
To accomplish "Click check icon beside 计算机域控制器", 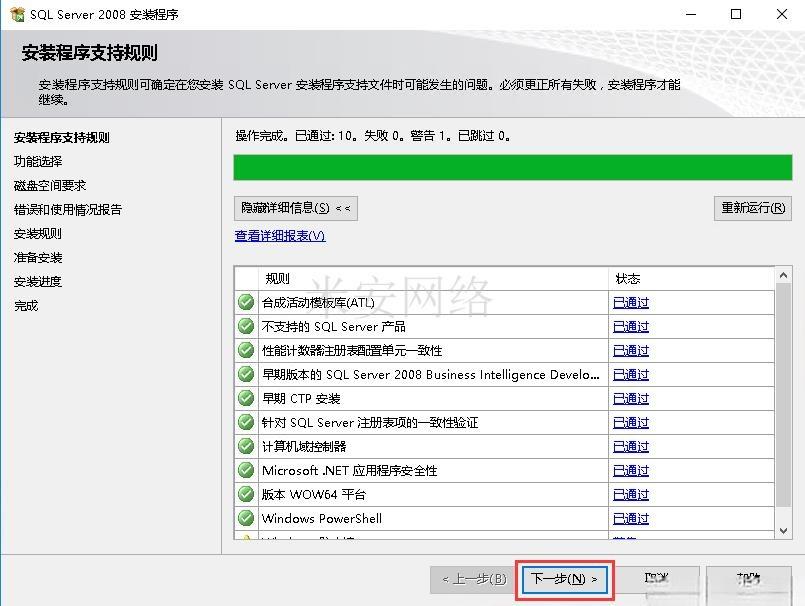I will [246, 446].
